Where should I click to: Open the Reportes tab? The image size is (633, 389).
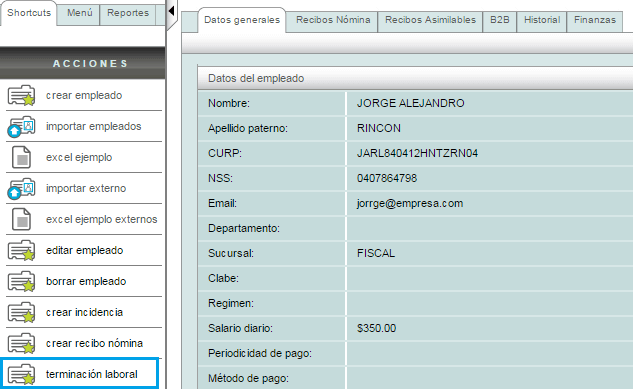click(x=128, y=13)
